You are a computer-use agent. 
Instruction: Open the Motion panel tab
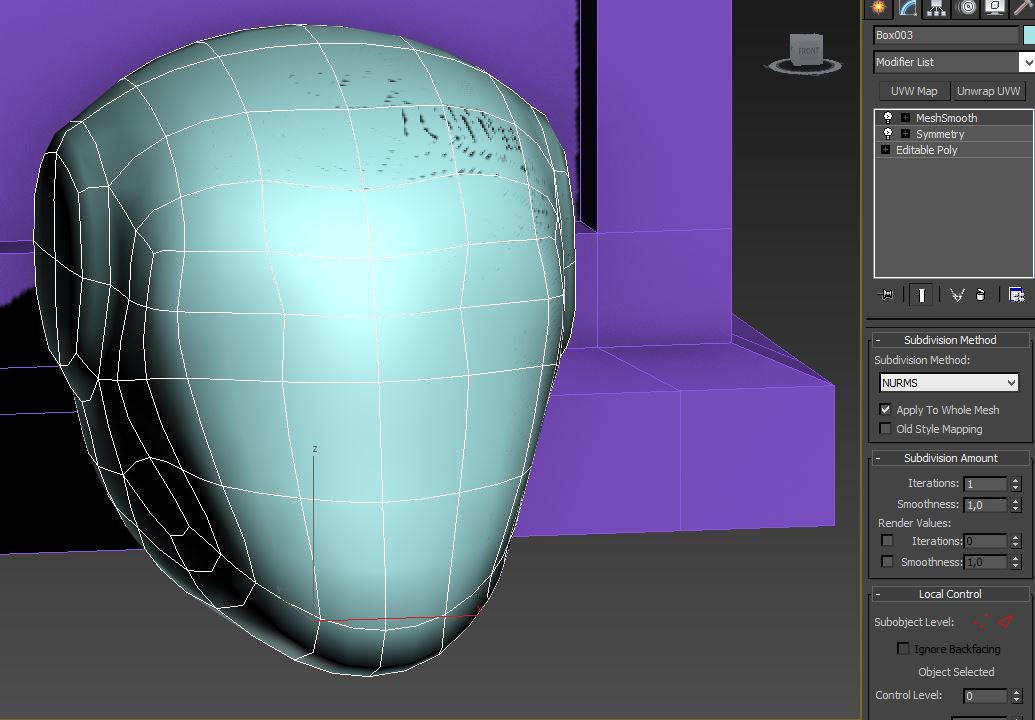point(966,8)
